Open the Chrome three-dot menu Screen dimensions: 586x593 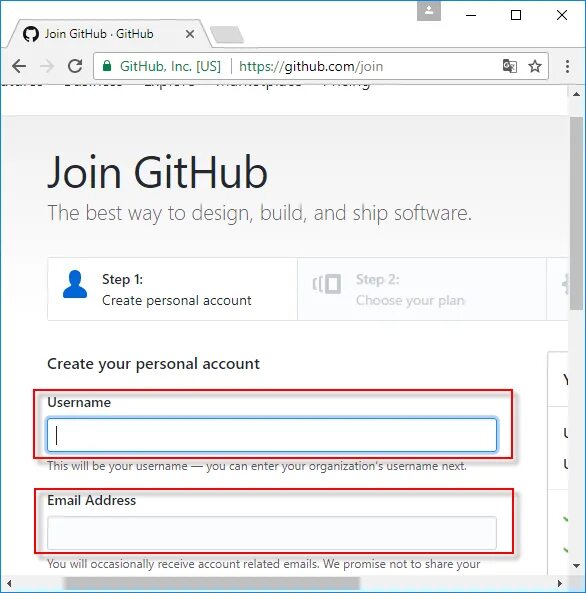(567, 66)
